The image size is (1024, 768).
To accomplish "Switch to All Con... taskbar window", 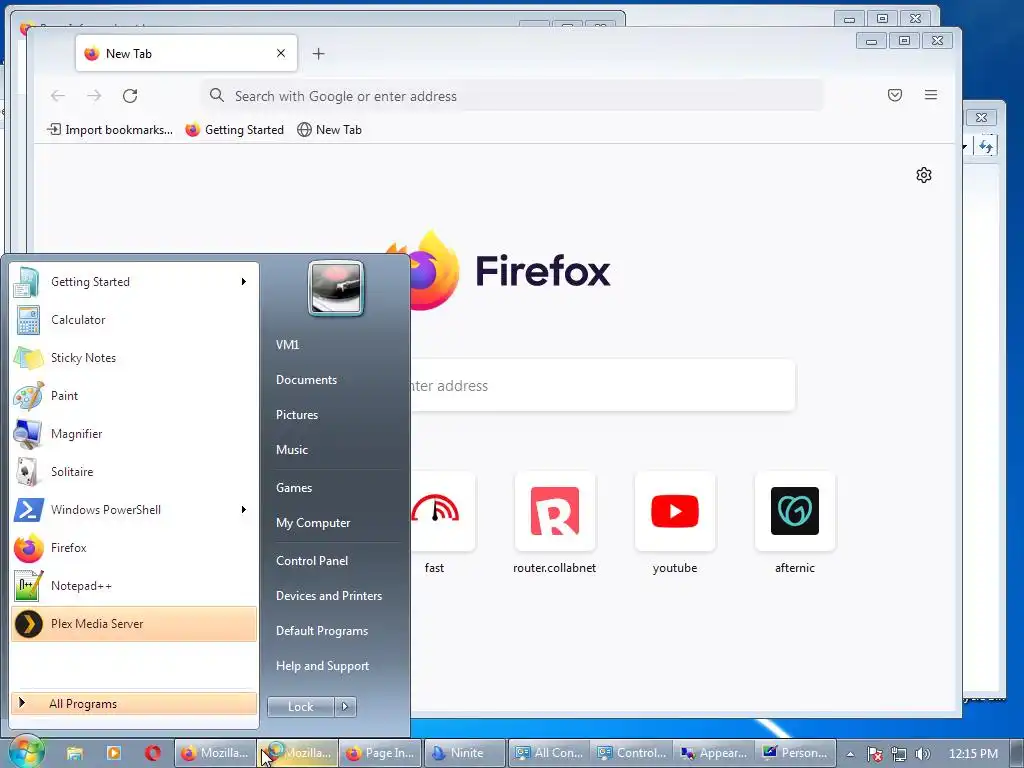I will click(x=549, y=753).
